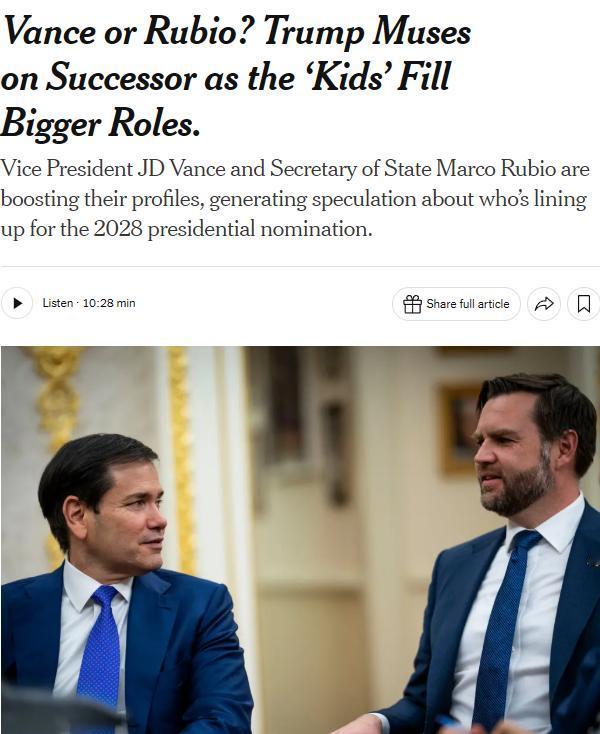Image resolution: width=600 pixels, height=734 pixels.
Task: Click the article headline 'Vance or Rubio?'
Action: [127, 32]
